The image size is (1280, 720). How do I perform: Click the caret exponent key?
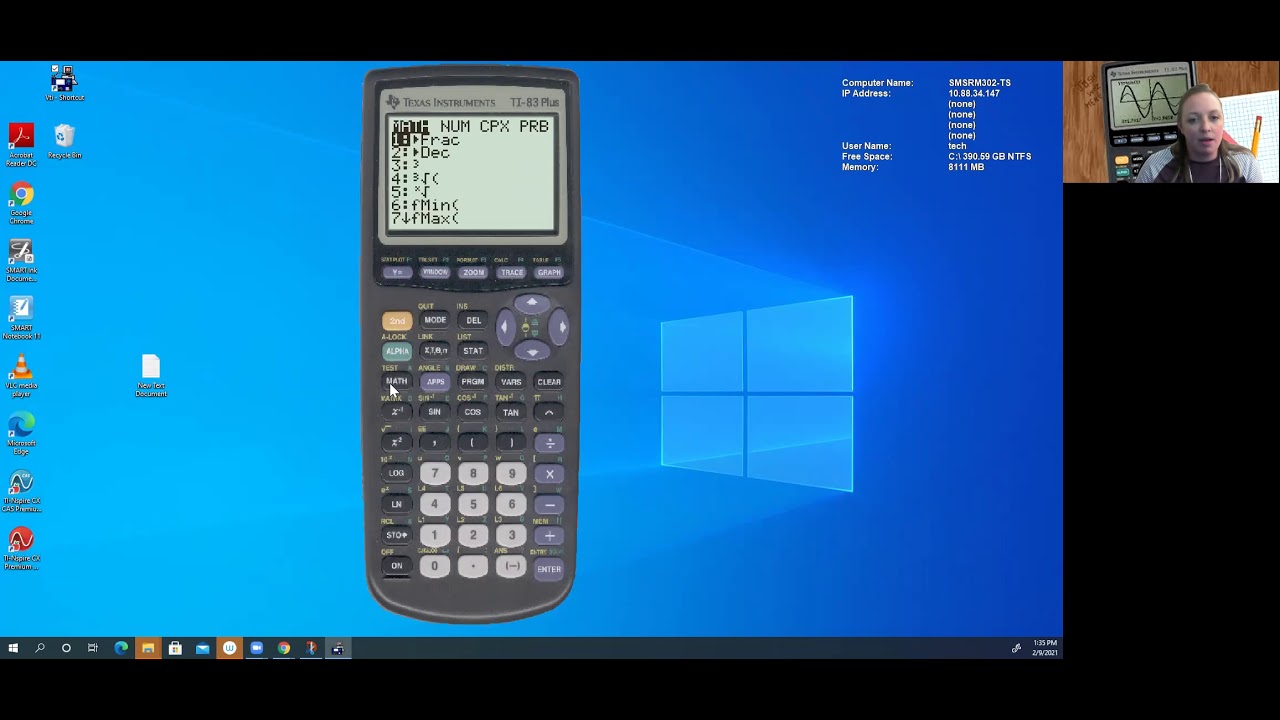(549, 412)
